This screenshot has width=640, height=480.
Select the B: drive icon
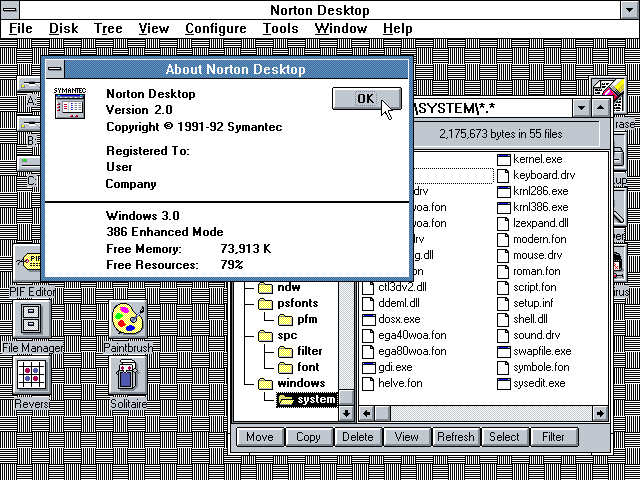point(31,124)
